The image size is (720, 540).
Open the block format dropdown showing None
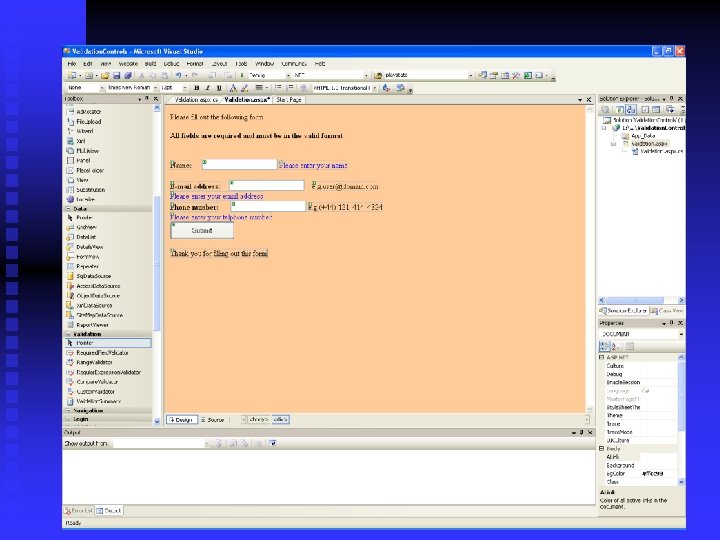[x=101, y=88]
